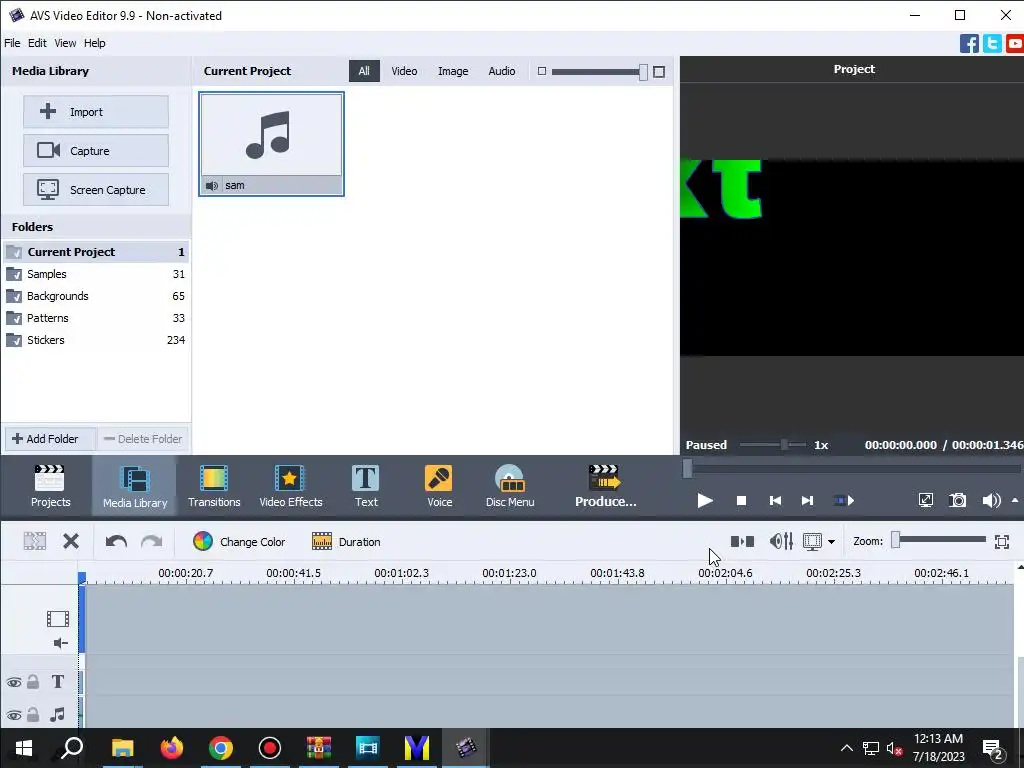The width and height of the screenshot is (1024, 768).
Task: Click zoom to fit timeline icon
Action: pos(1002,541)
